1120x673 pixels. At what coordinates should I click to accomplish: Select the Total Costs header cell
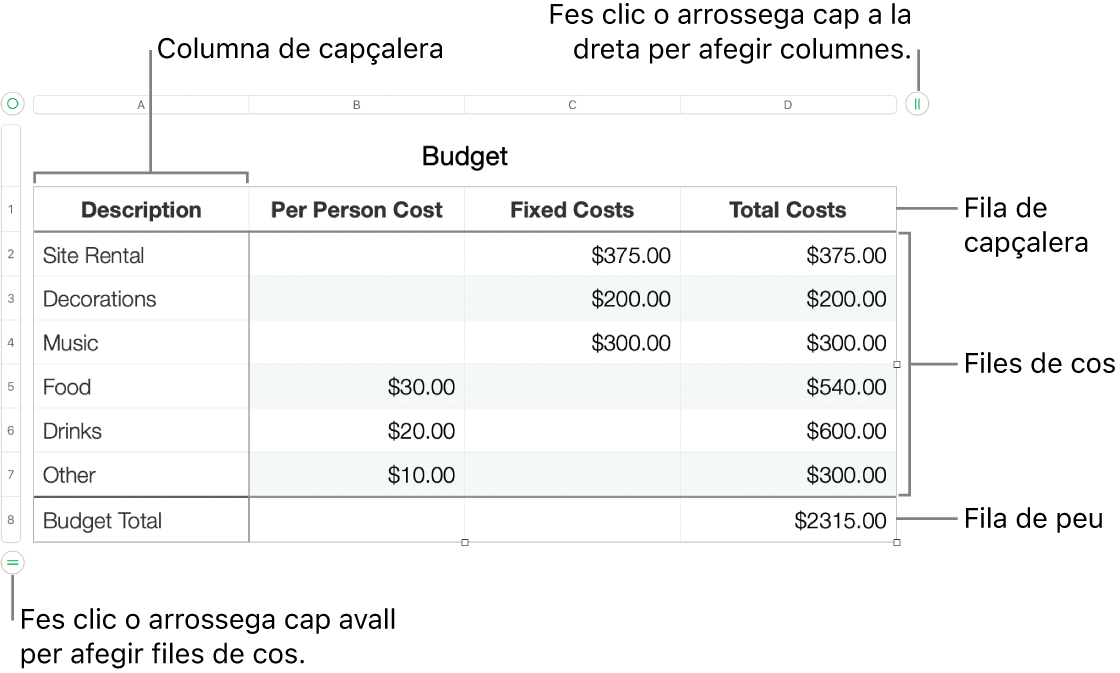[787, 209]
